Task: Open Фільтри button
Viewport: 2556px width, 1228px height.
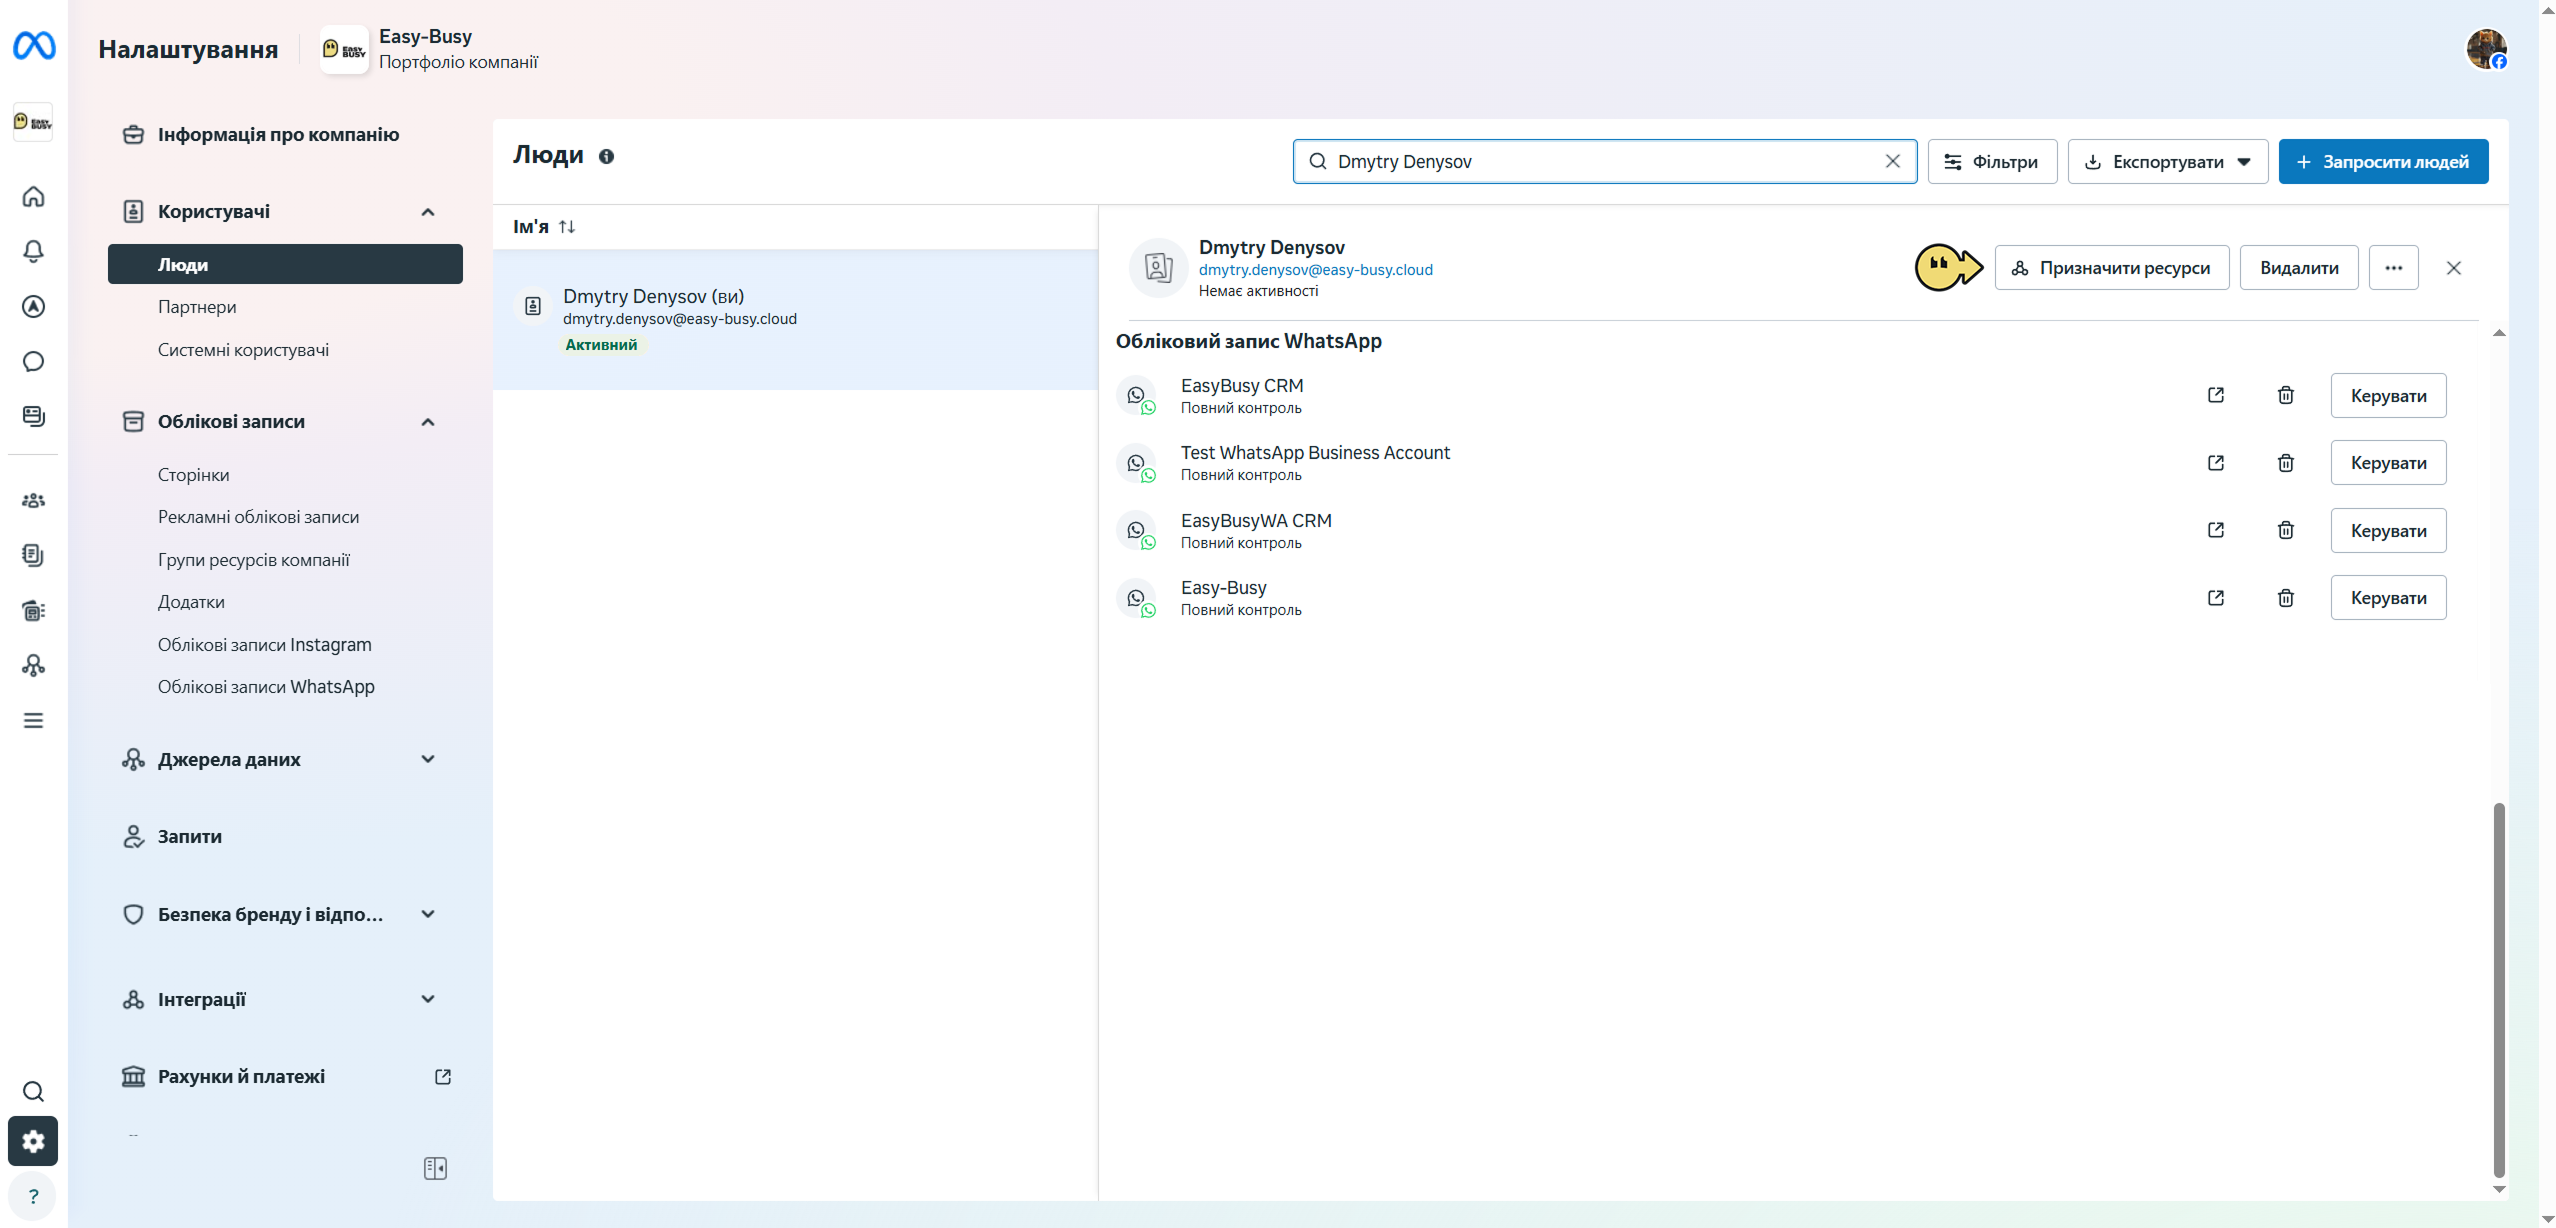Action: (x=1993, y=162)
